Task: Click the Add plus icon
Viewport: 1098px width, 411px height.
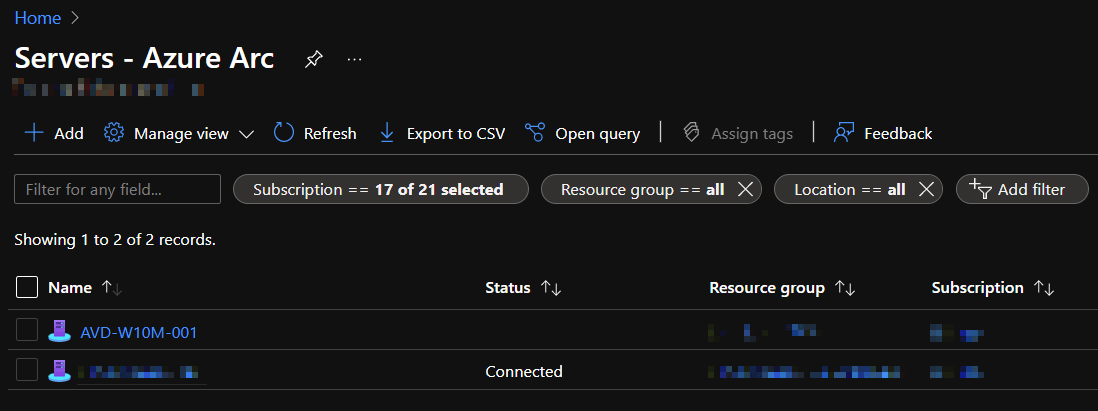Action: click(34, 133)
